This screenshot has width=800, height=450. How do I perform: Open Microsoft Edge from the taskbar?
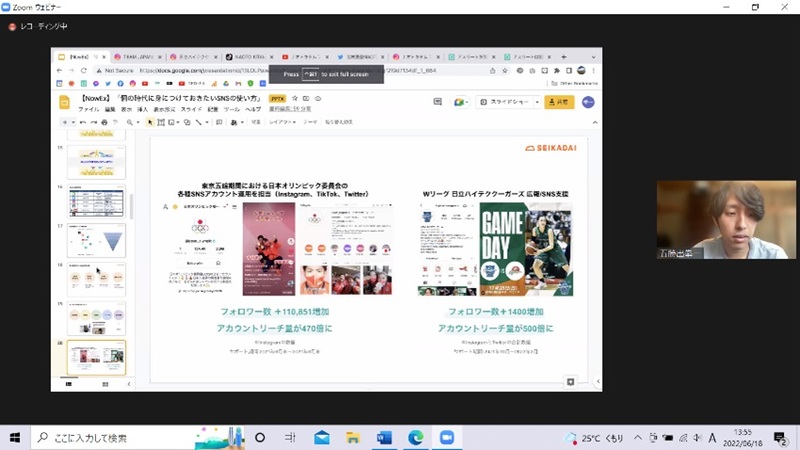(x=416, y=438)
